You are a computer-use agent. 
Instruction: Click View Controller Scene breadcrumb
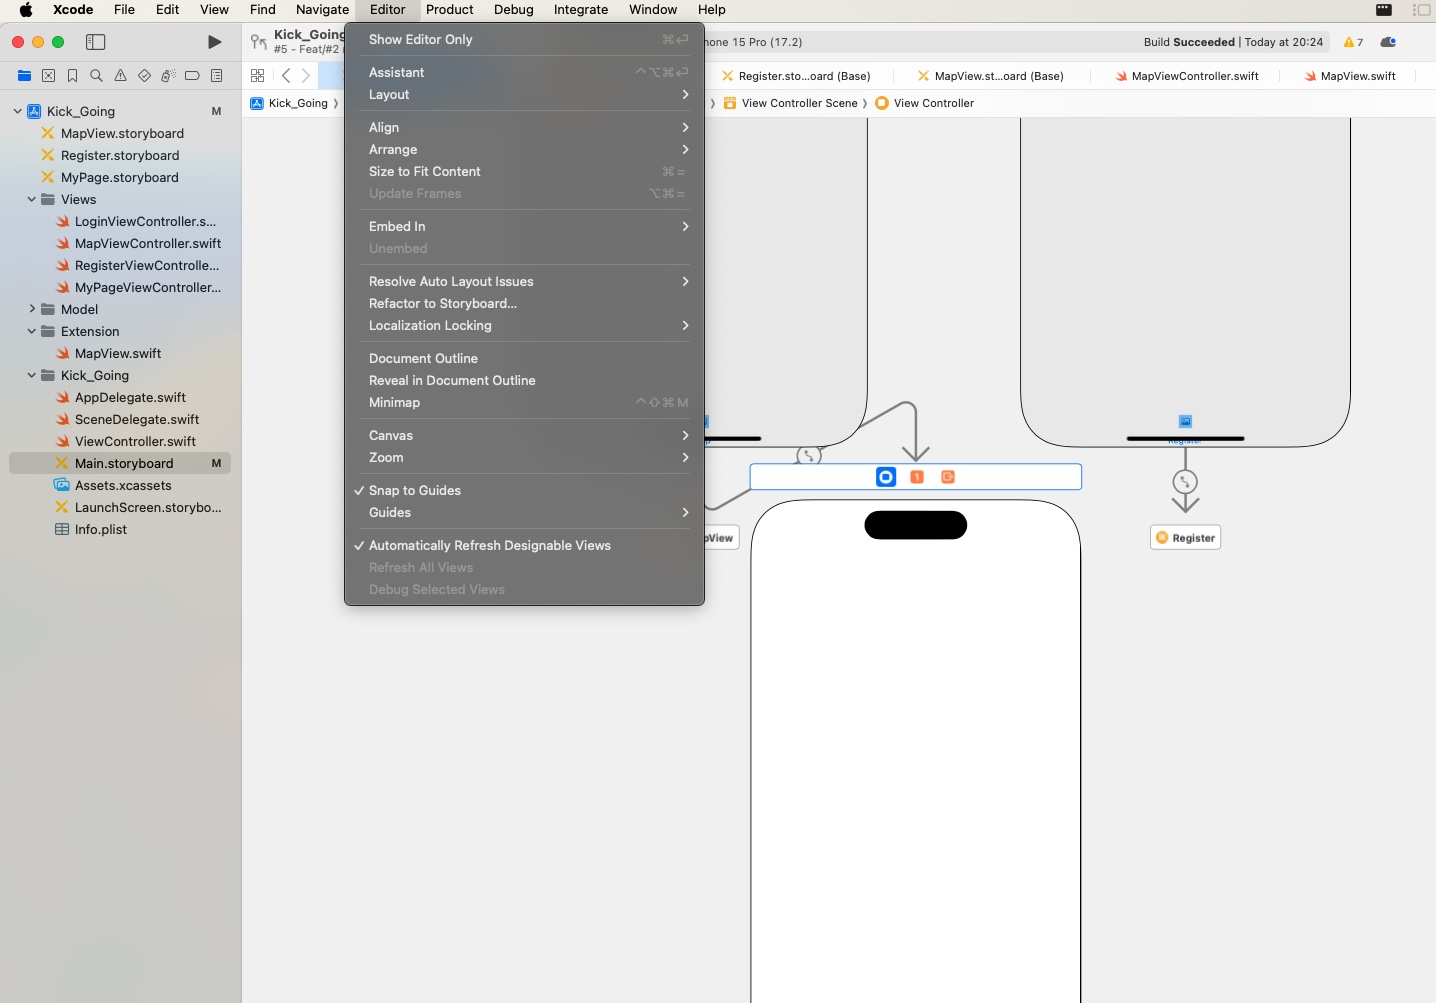point(790,103)
